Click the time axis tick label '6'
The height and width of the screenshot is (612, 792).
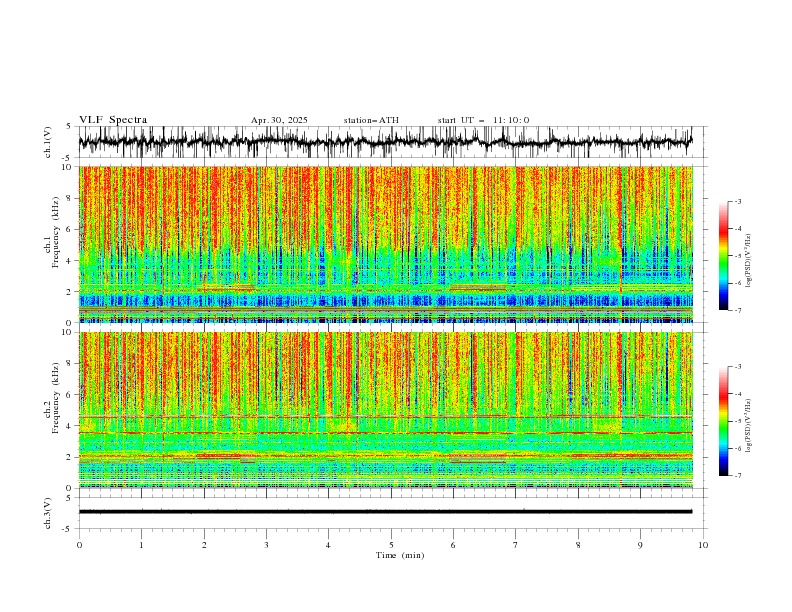pos(453,545)
